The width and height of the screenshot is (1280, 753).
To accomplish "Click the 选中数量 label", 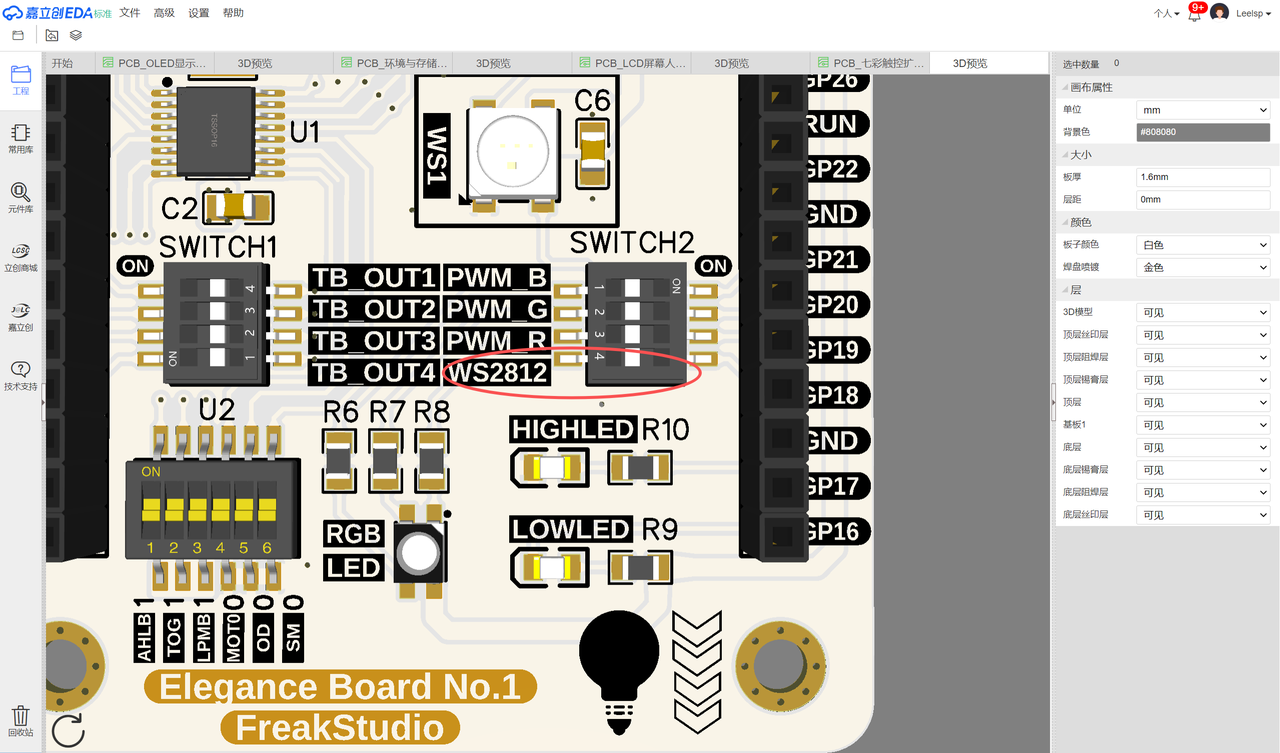I will click(x=1081, y=64).
